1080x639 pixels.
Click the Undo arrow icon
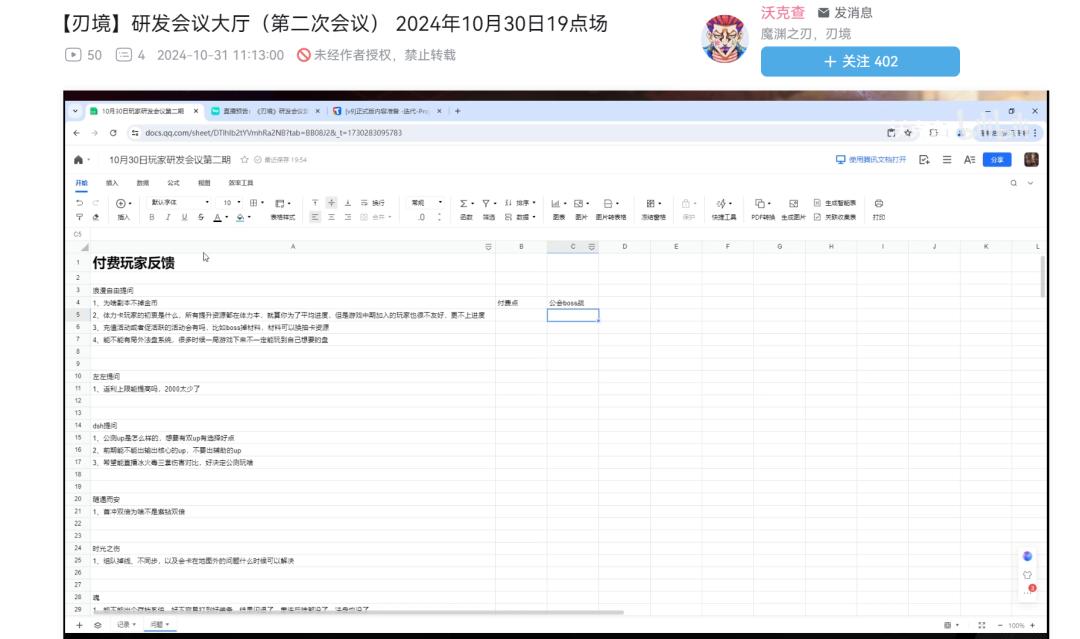coord(79,203)
